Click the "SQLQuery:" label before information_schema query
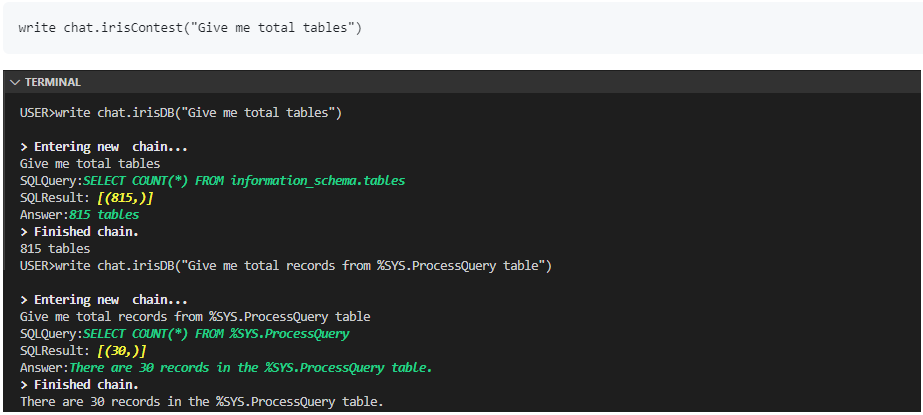Viewport: 923px width, 415px height. point(51,181)
